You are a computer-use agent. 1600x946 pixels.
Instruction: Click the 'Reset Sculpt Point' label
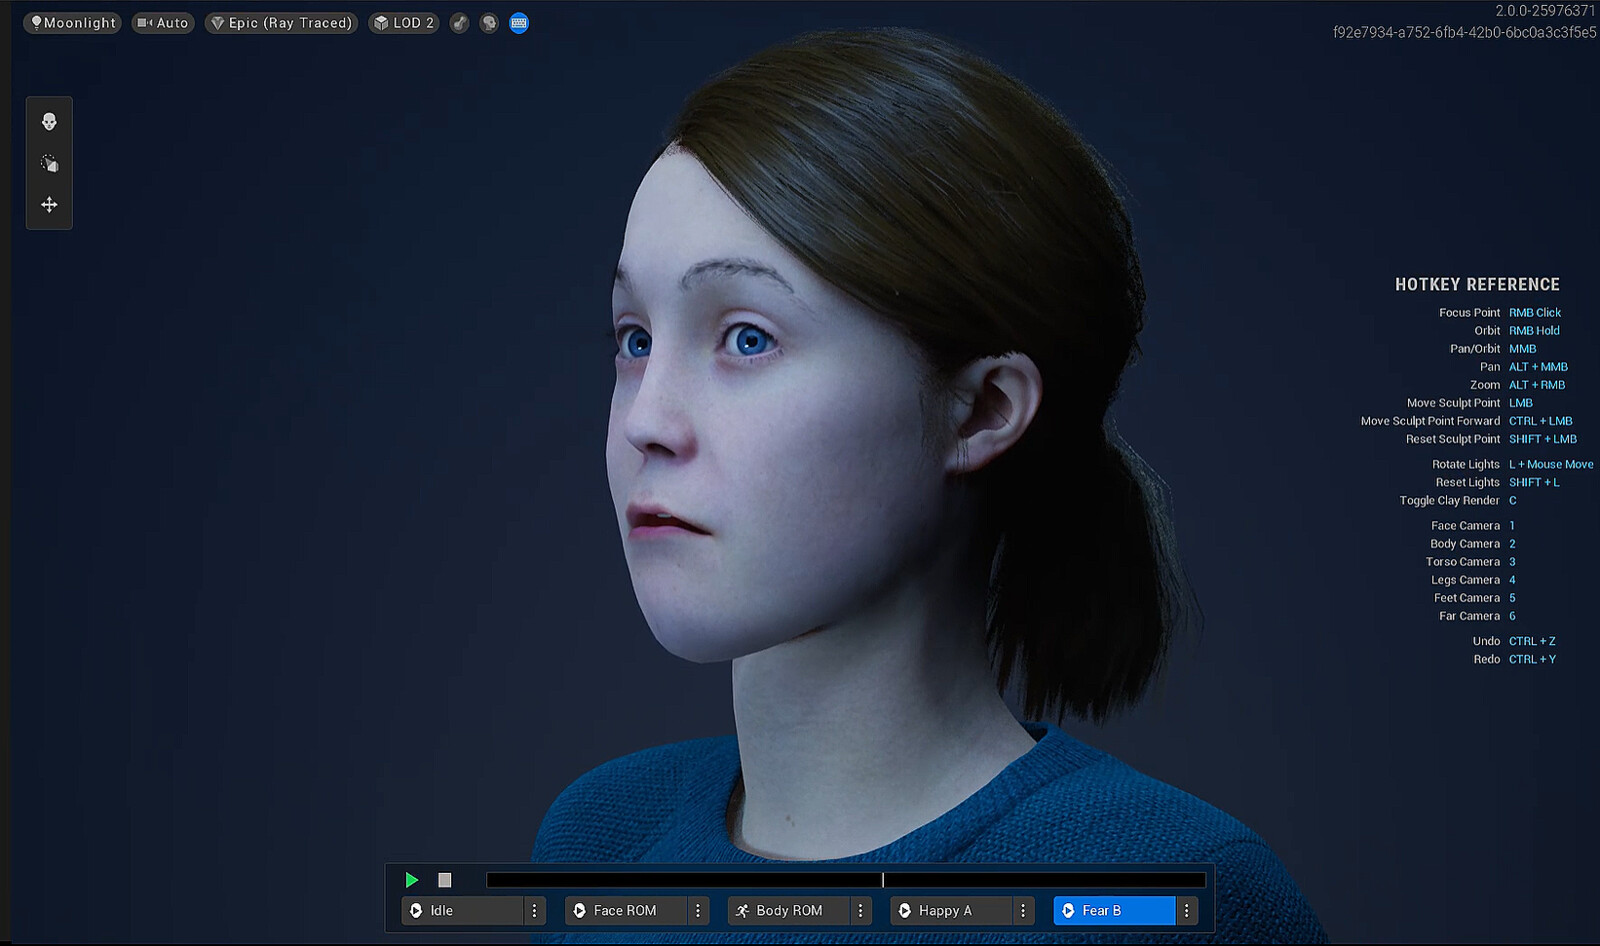[x=1453, y=439]
